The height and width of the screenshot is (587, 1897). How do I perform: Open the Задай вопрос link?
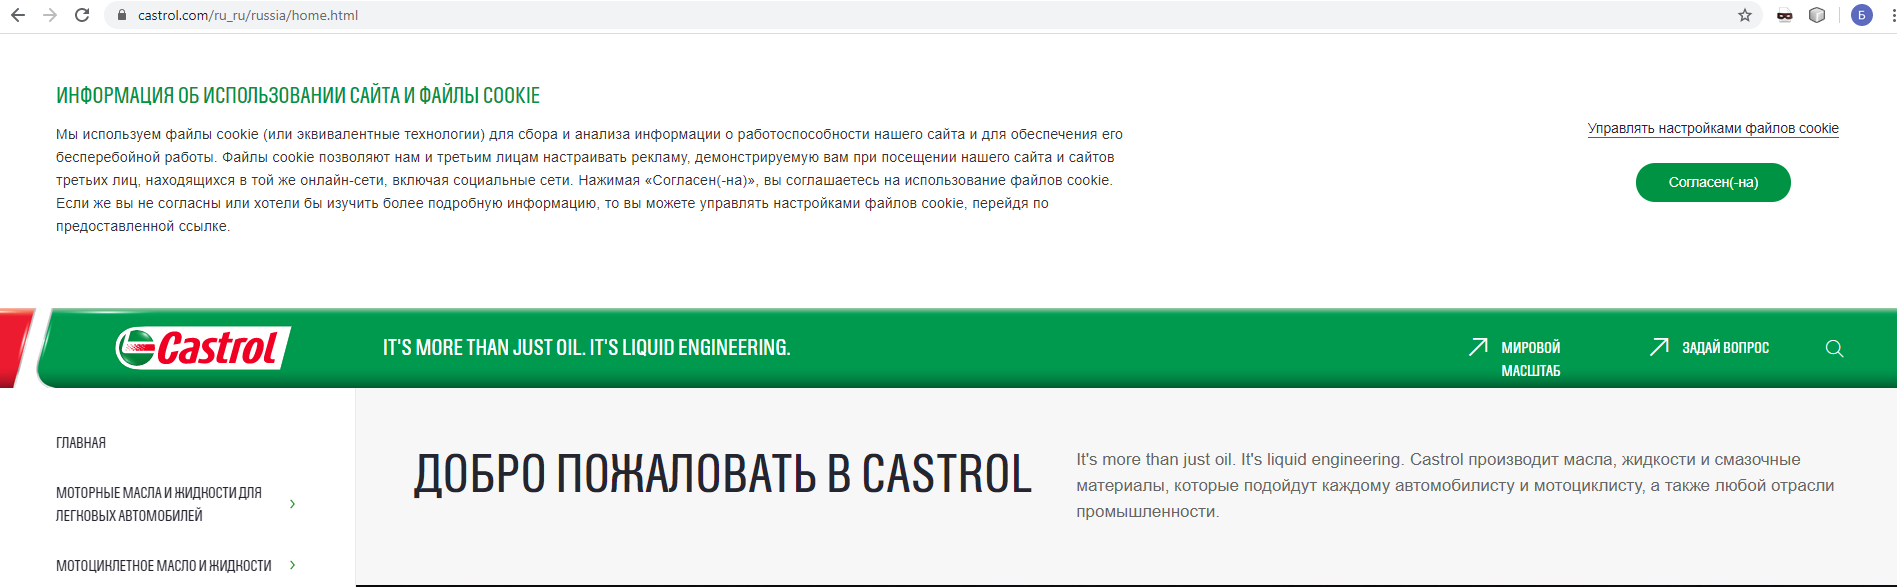coord(1725,347)
